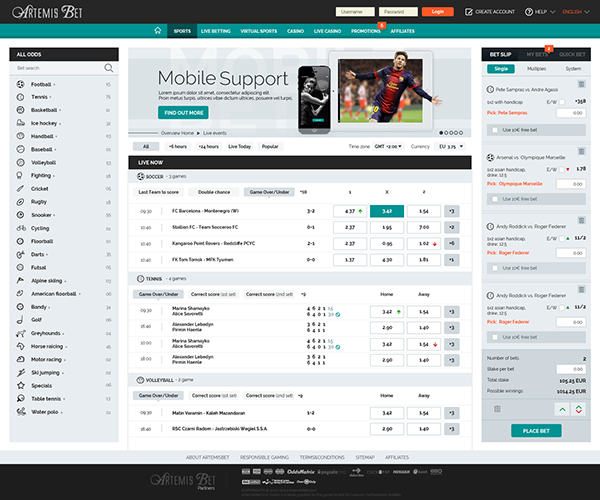Image resolution: width=600 pixels, height=500 pixels.
Task: Open the Virtual Sports menu
Action: pyautogui.click(x=258, y=31)
